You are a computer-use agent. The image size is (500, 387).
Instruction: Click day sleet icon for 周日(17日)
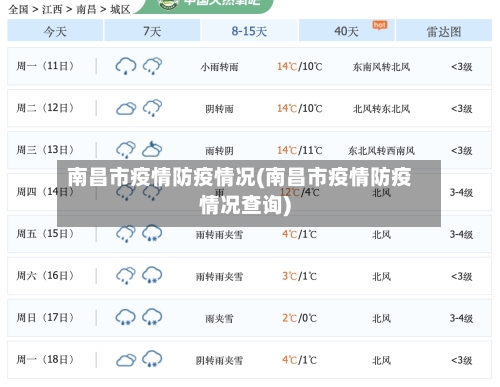[x=126, y=317]
